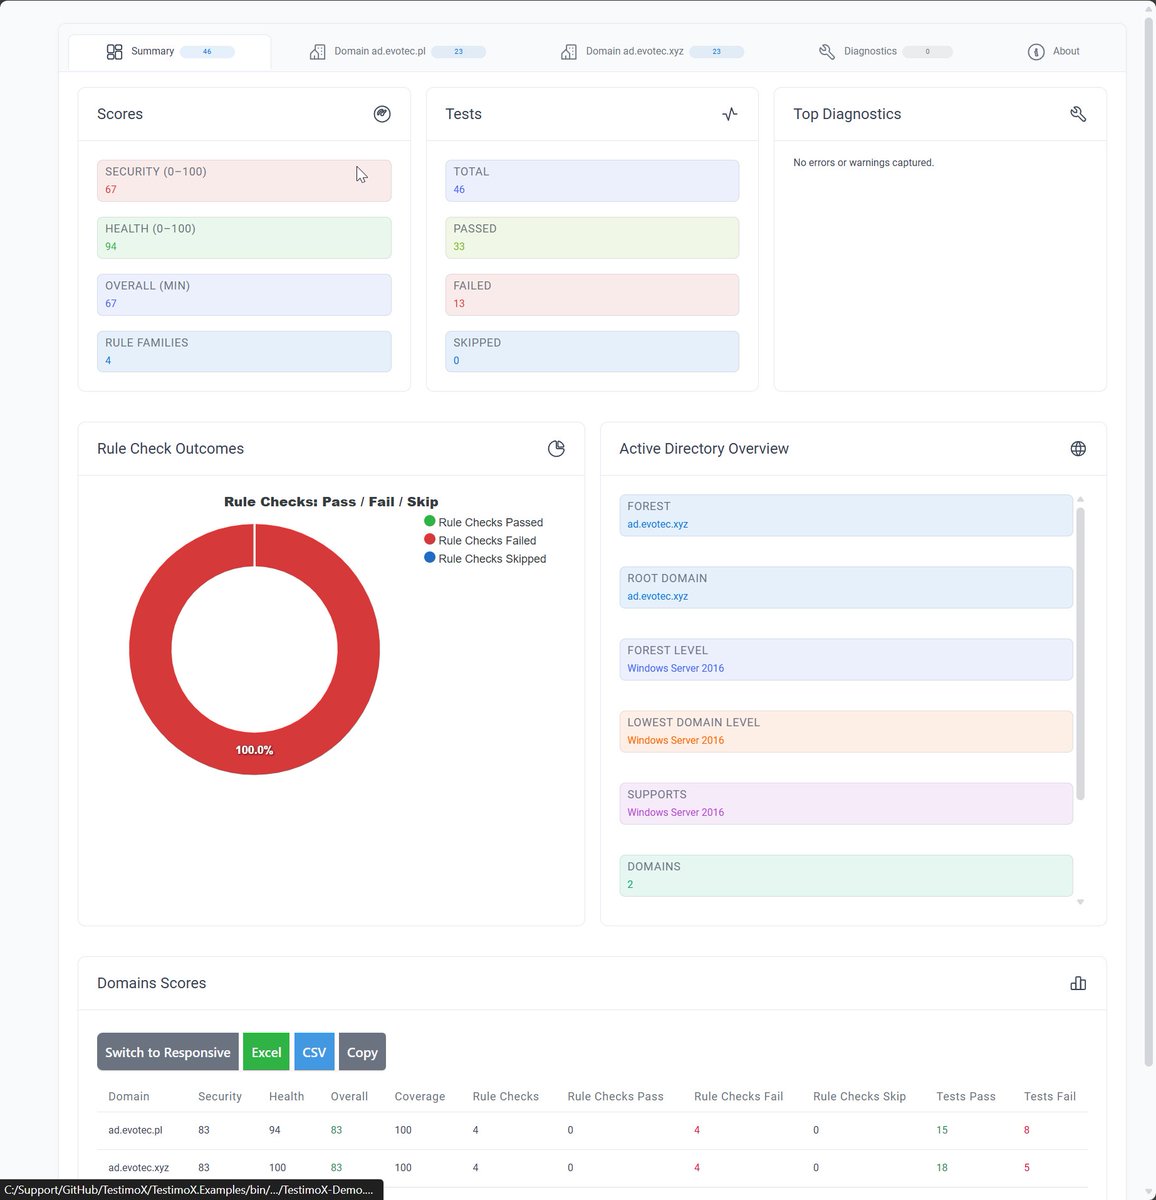
Task: Click the SUPPORTS Windows Server 2016 card
Action: (x=846, y=803)
